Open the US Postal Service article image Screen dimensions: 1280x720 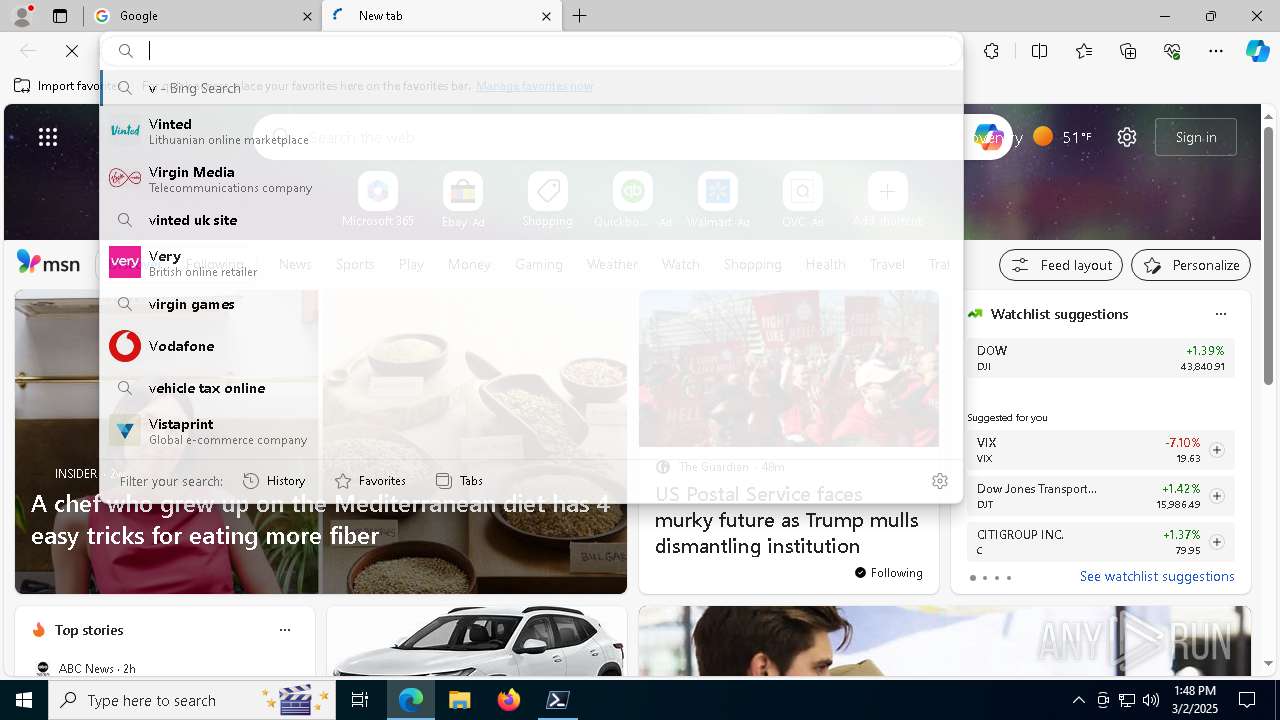789,368
